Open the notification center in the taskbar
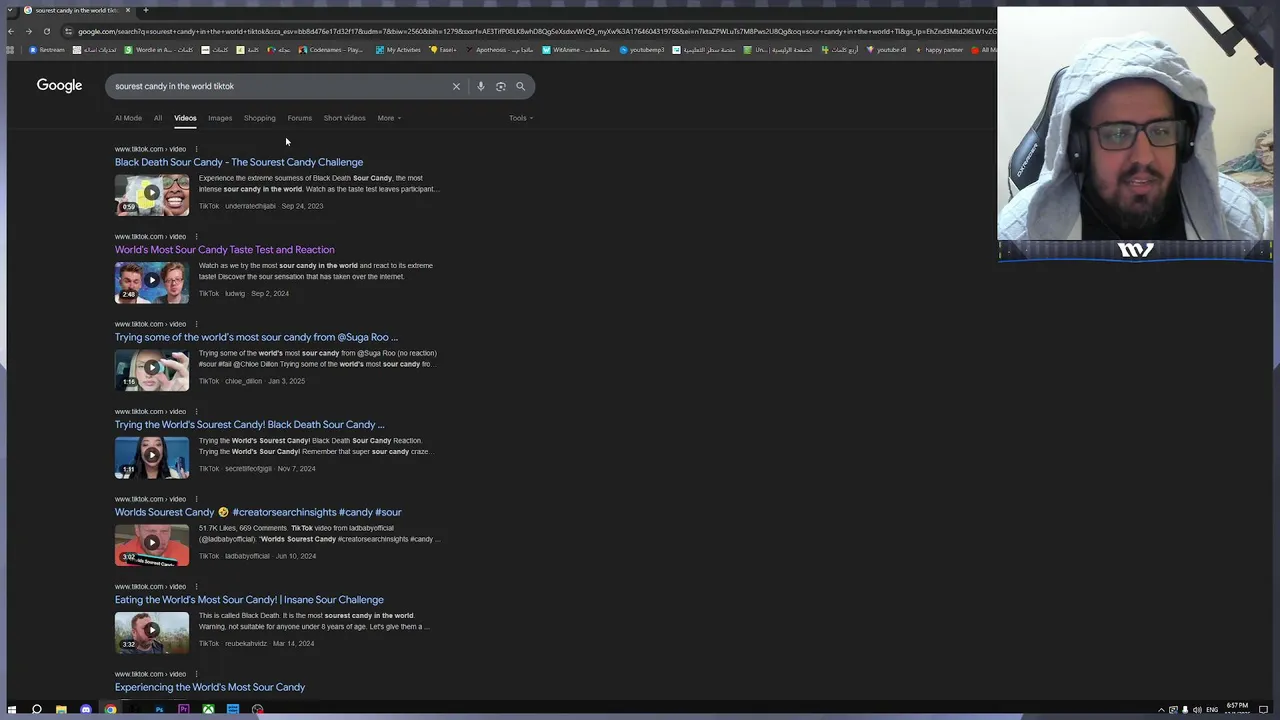This screenshot has width=1280, height=720. click(x=1263, y=710)
